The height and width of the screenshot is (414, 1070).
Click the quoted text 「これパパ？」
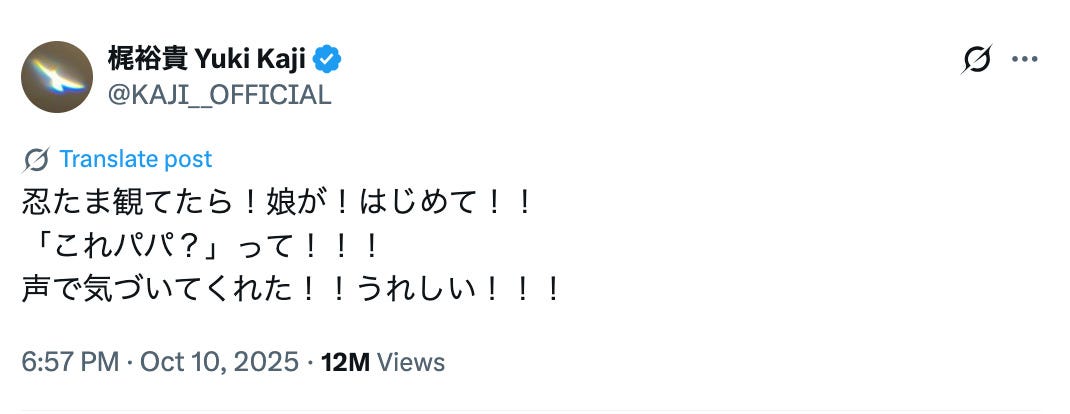116,247
